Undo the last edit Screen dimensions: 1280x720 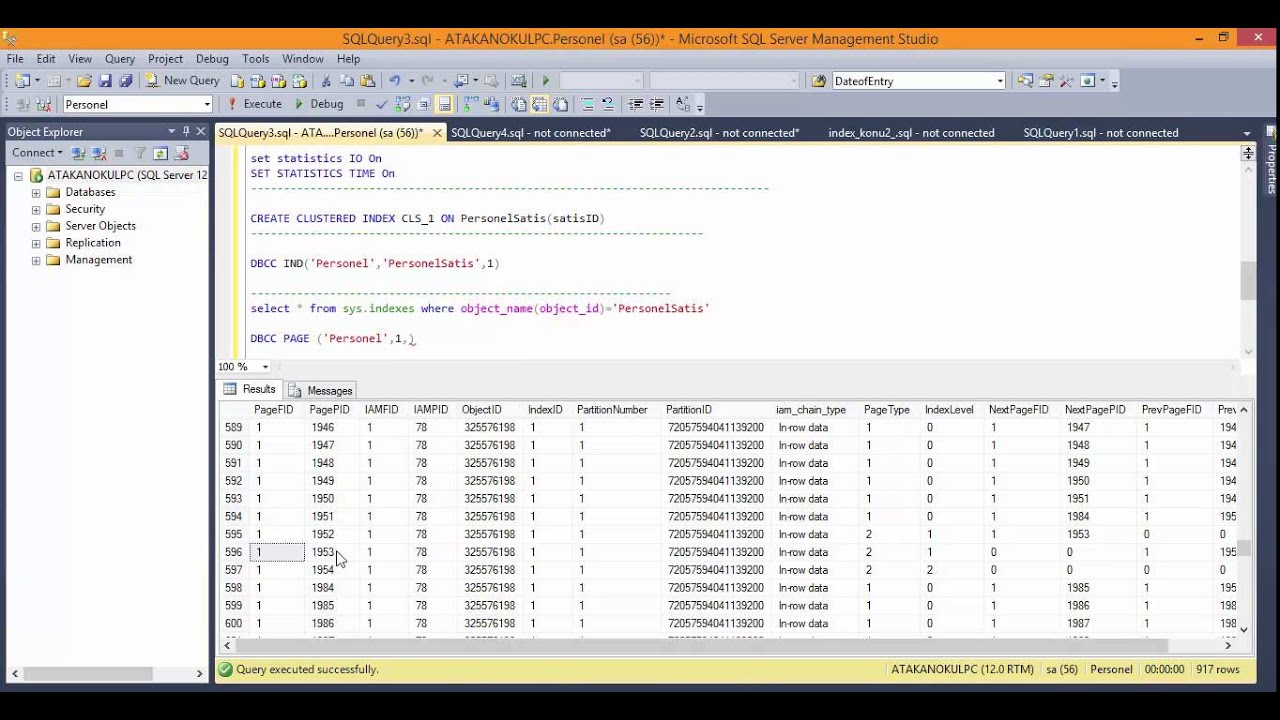pos(395,81)
